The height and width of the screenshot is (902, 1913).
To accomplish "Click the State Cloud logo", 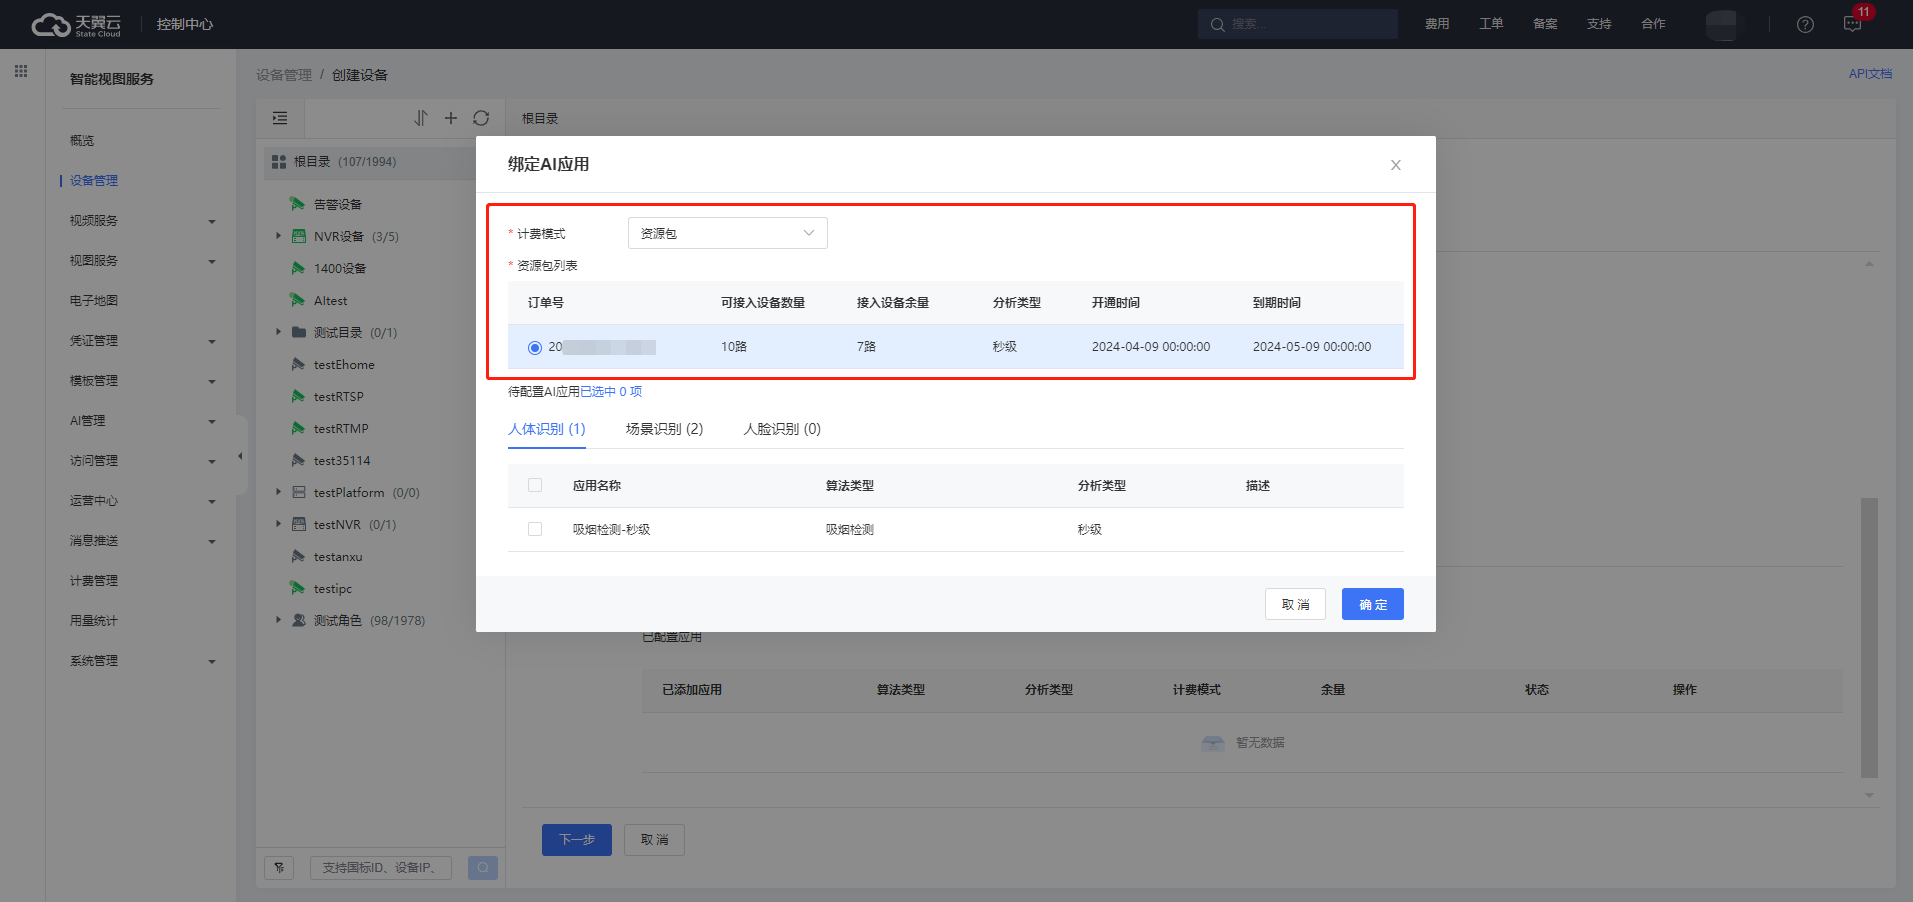I will pos(76,24).
